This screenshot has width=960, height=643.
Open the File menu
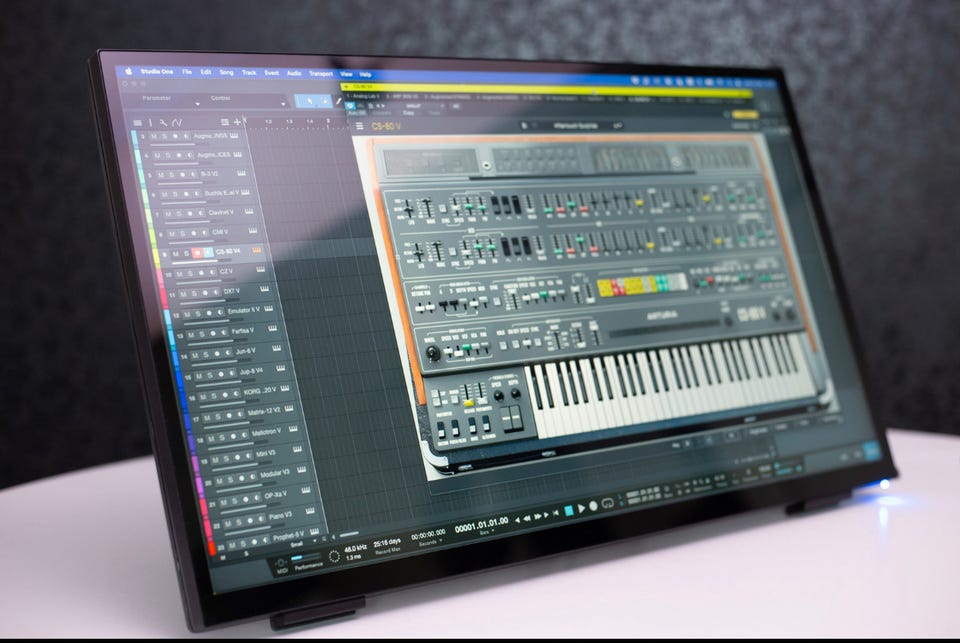coord(187,72)
